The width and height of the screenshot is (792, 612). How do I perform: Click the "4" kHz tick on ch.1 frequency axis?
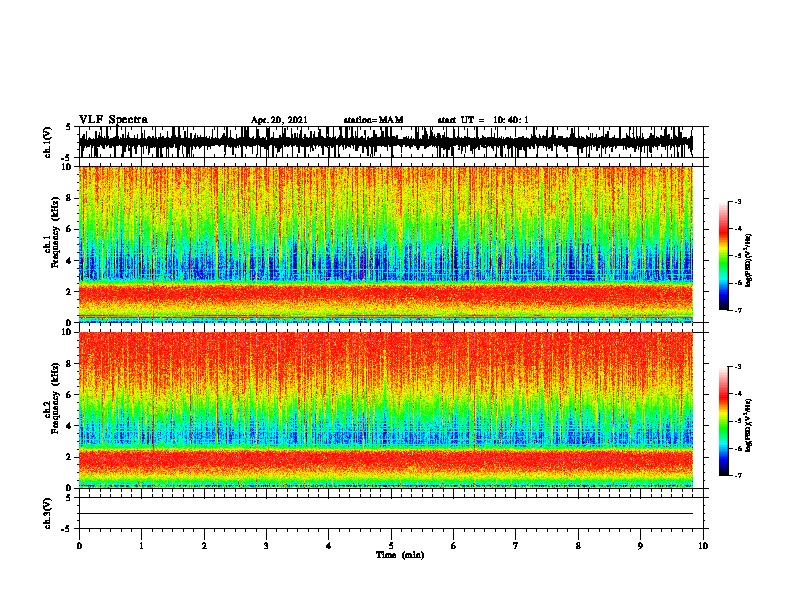click(x=70, y=260)
